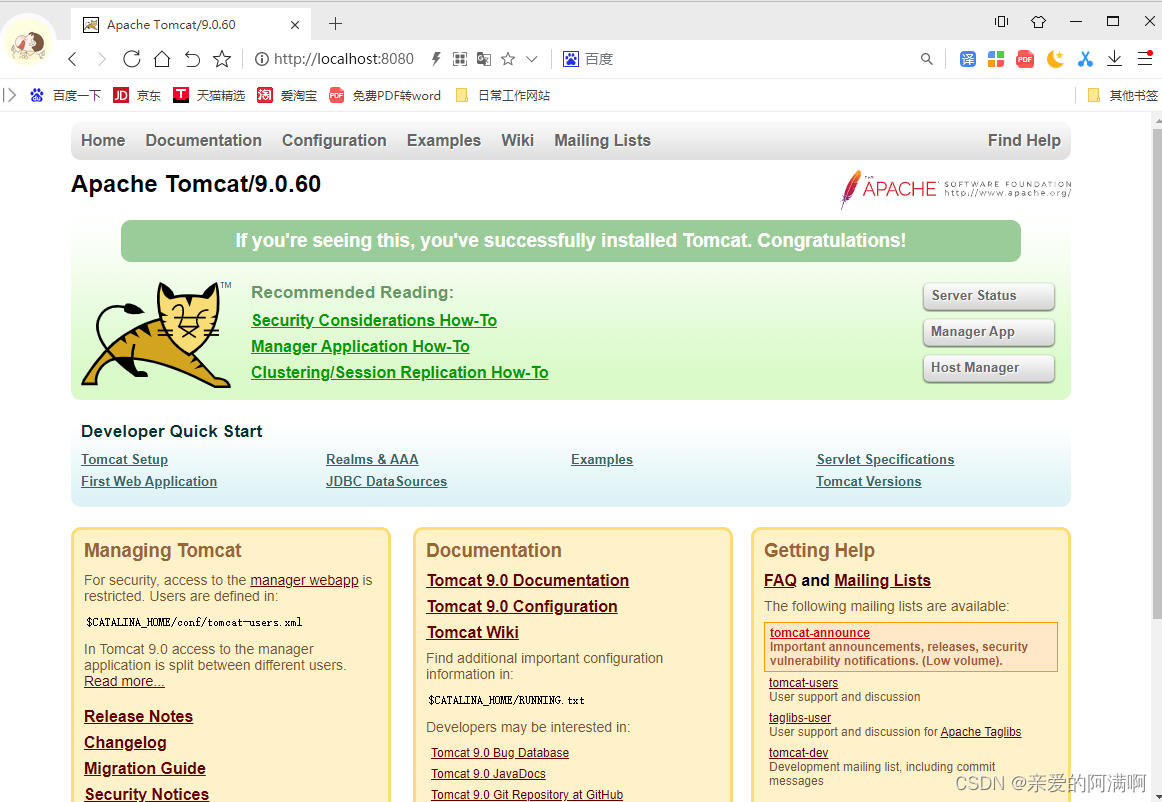Open Configuration in navigation bar
The width and height of the screenshot is (1162, 802).
(334, 141)
